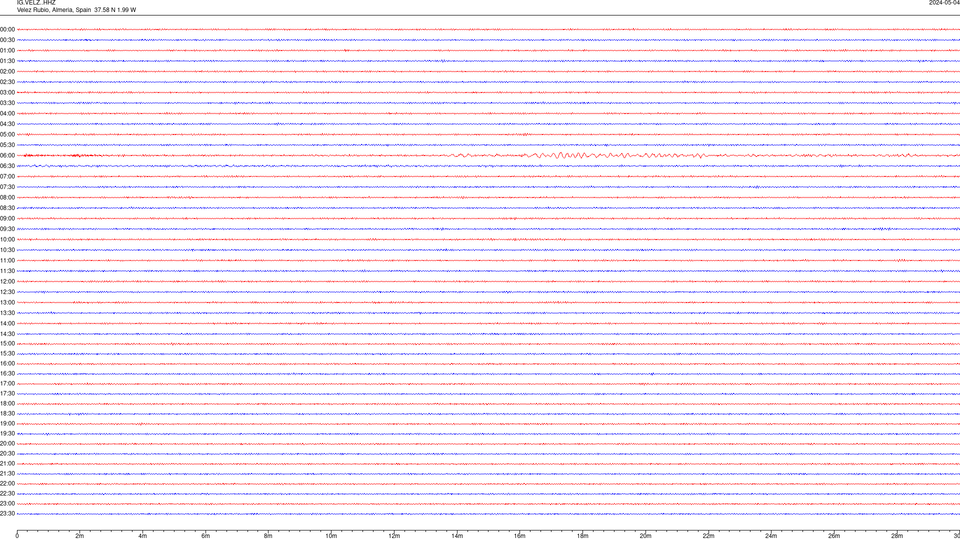Click the 6m tick label on the time axis
Screen dimensions: 960x540
205,536
